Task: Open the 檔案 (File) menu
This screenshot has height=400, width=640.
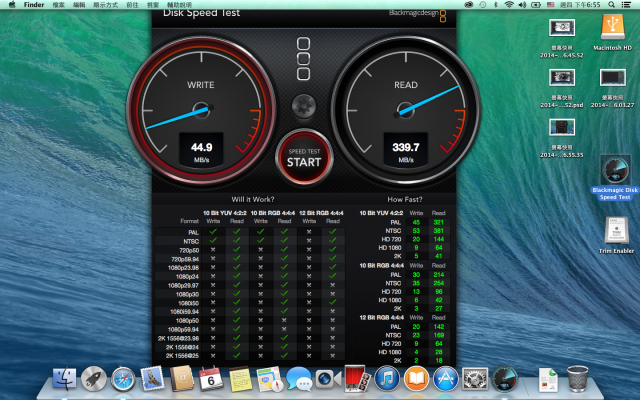Action: point(58,5)
